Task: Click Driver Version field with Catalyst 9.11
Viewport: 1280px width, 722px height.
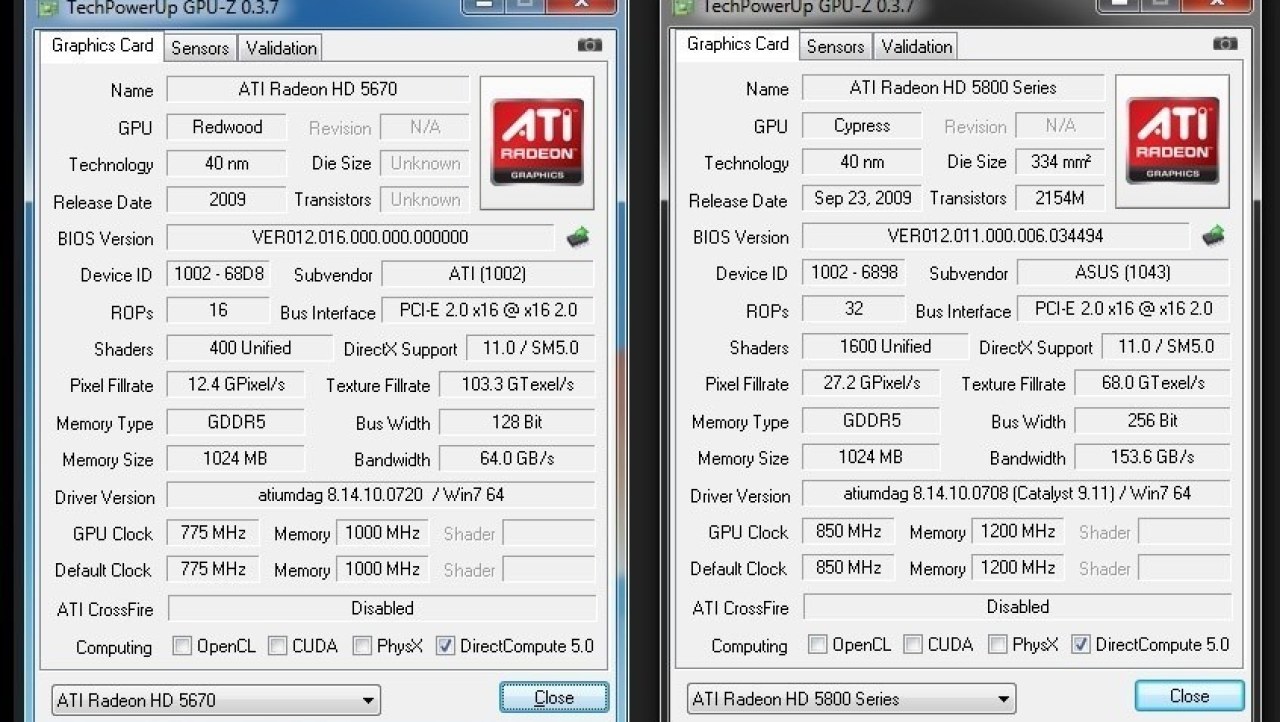Action: point(1017,493)
